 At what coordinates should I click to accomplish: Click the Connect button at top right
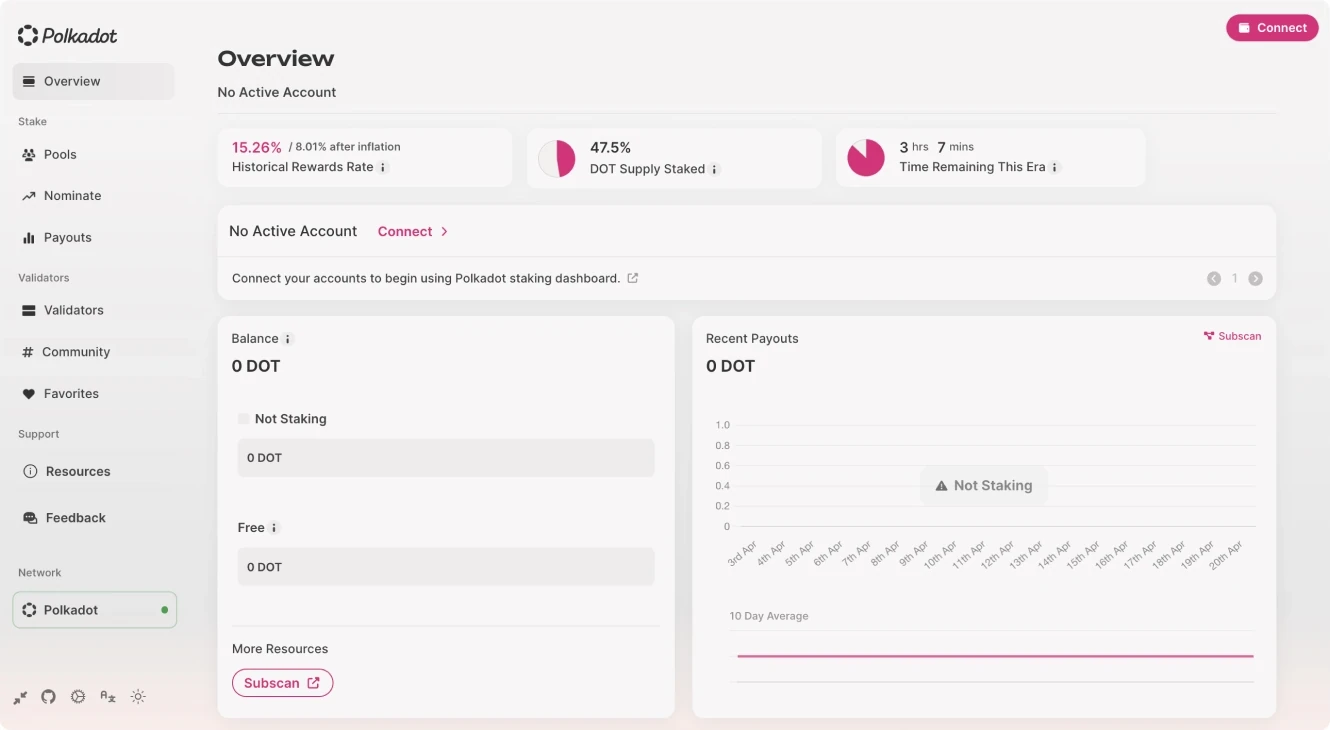1272,28
